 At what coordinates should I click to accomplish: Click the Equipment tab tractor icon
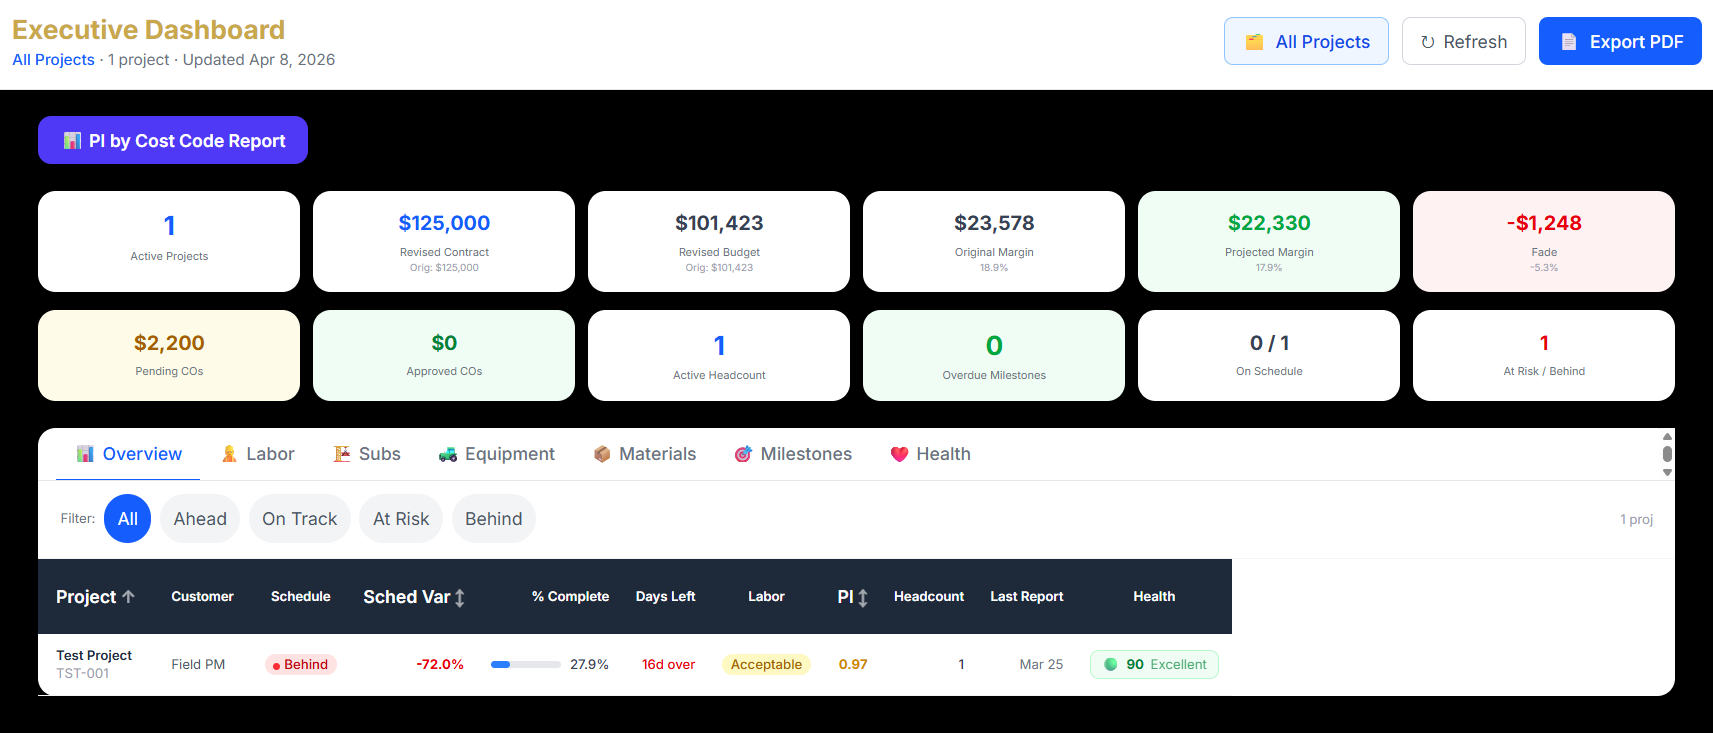pos(448,454)
